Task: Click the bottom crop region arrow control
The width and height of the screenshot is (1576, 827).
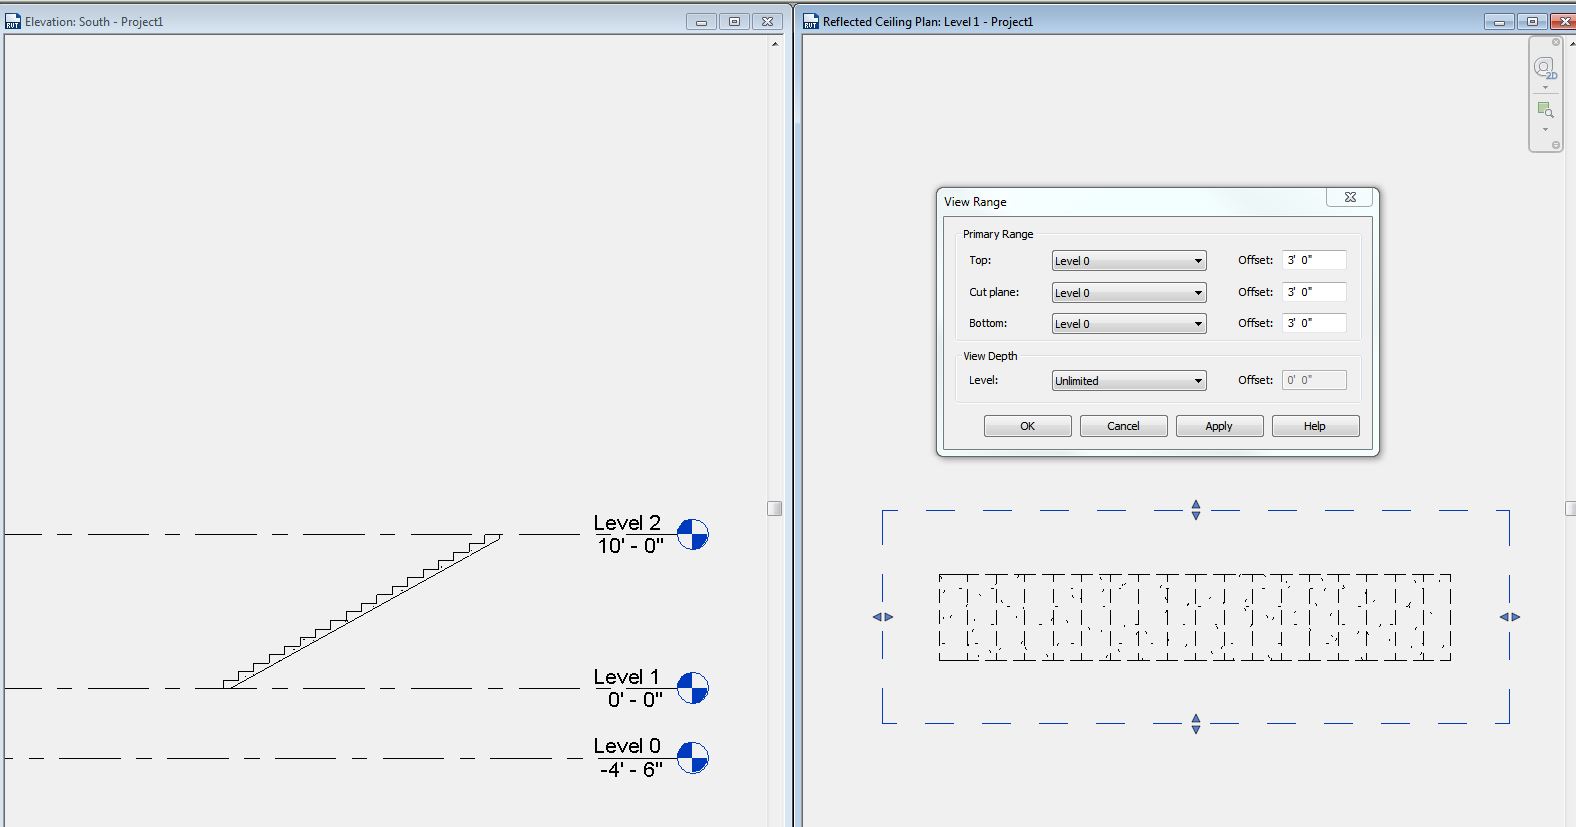Action: click(x=1196, y=723)
